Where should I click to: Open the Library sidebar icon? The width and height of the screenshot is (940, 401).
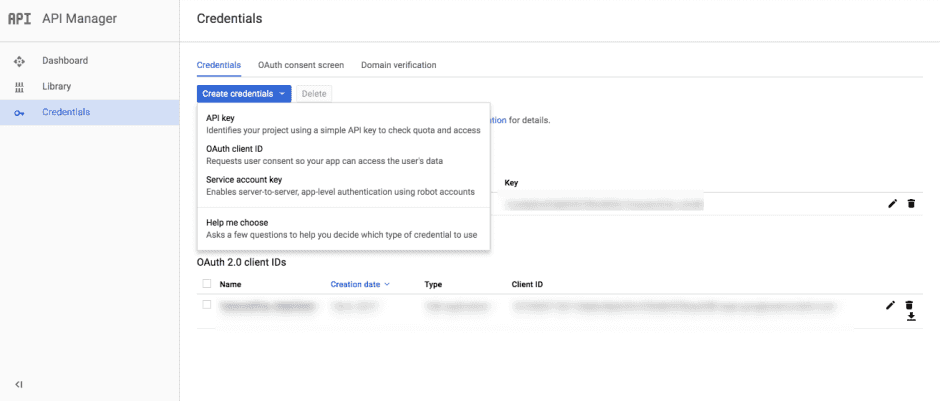(19, 87)
